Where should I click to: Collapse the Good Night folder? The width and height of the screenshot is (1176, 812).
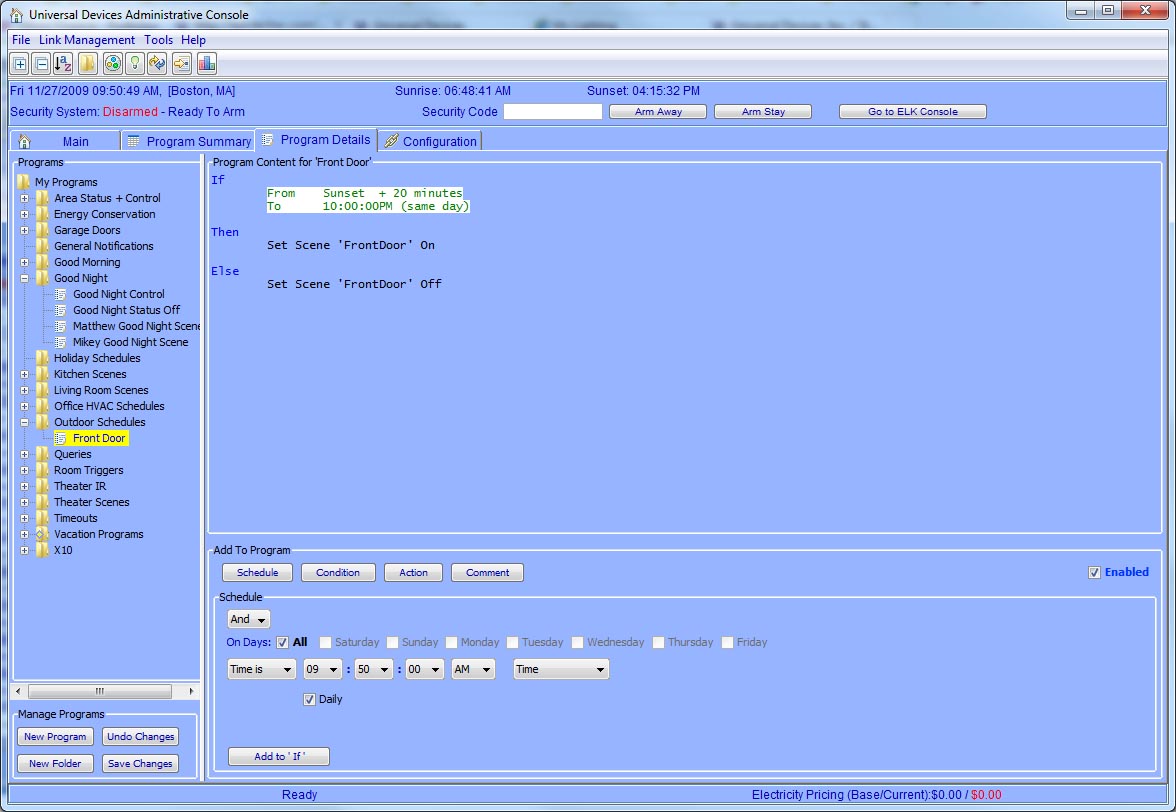[24, 278]
